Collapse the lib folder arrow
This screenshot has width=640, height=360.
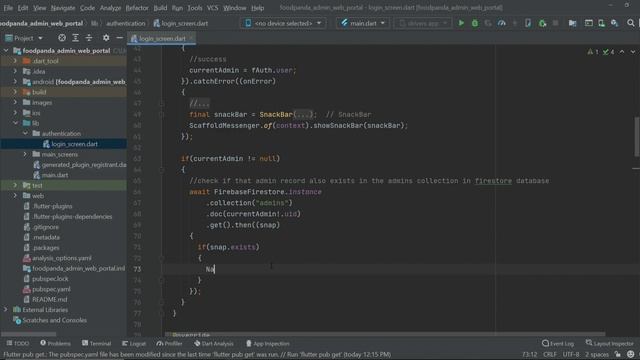coord(16,123)
